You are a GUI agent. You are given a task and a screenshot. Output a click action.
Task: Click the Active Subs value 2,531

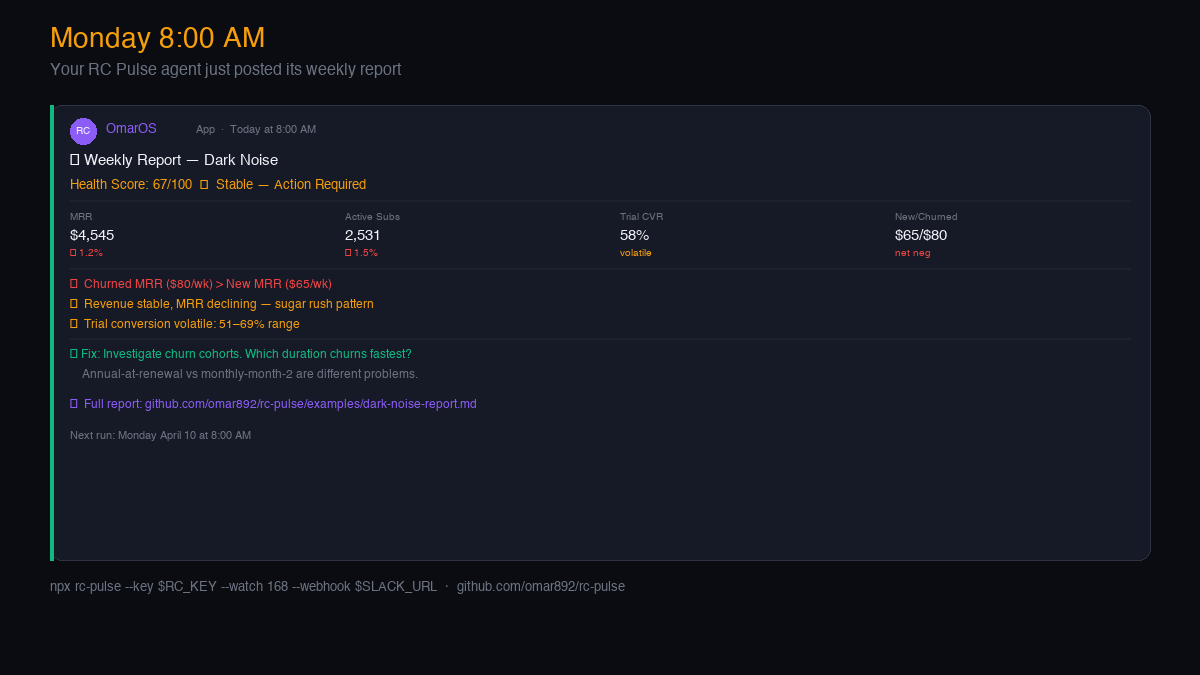(363, 235)
